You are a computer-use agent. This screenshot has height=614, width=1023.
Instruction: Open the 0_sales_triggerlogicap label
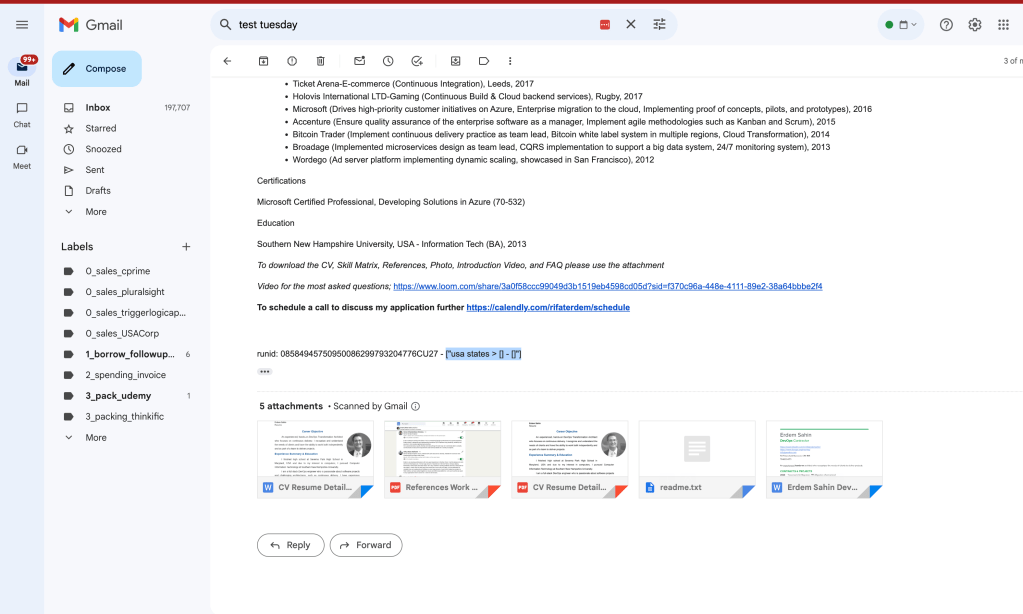coord(126,313)
